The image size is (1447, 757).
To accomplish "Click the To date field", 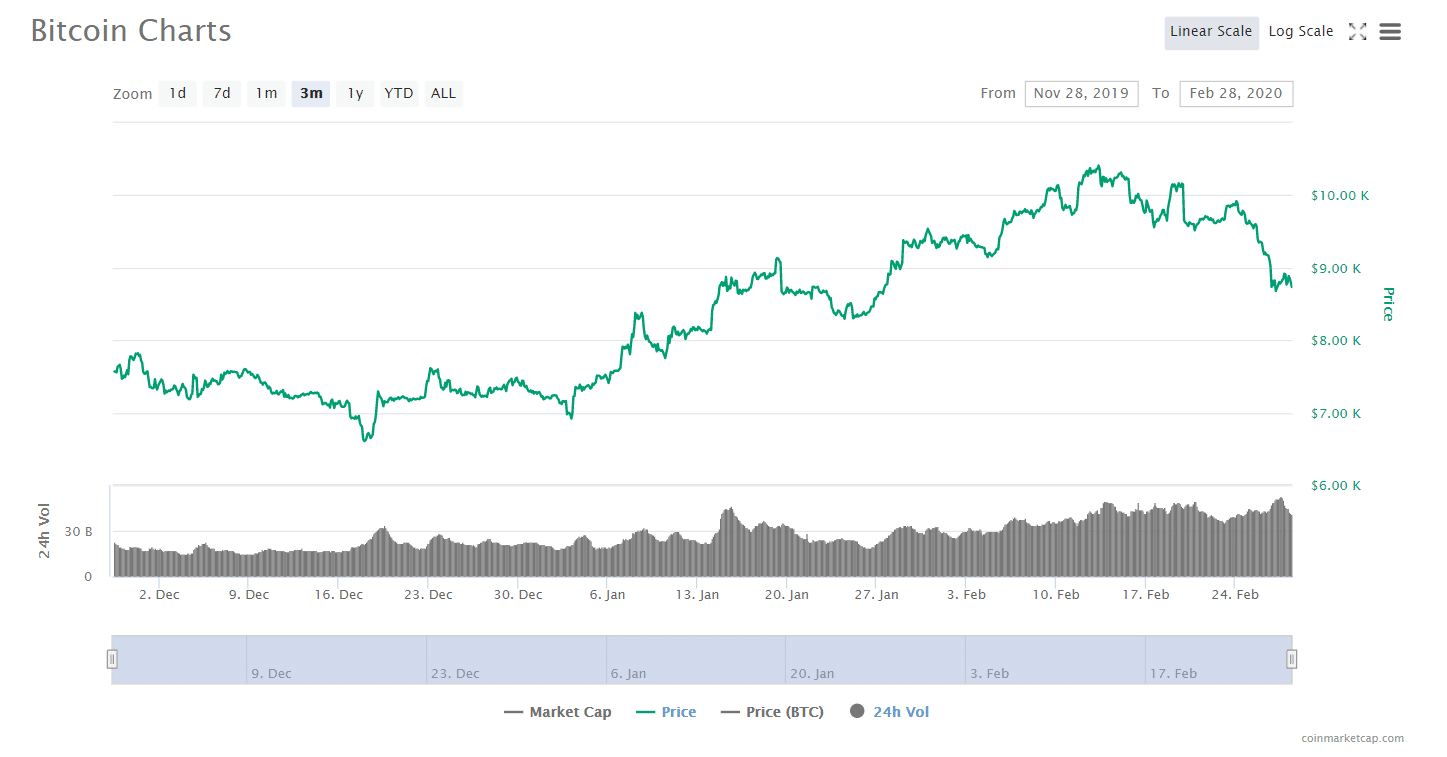I will coord(1236,94).
